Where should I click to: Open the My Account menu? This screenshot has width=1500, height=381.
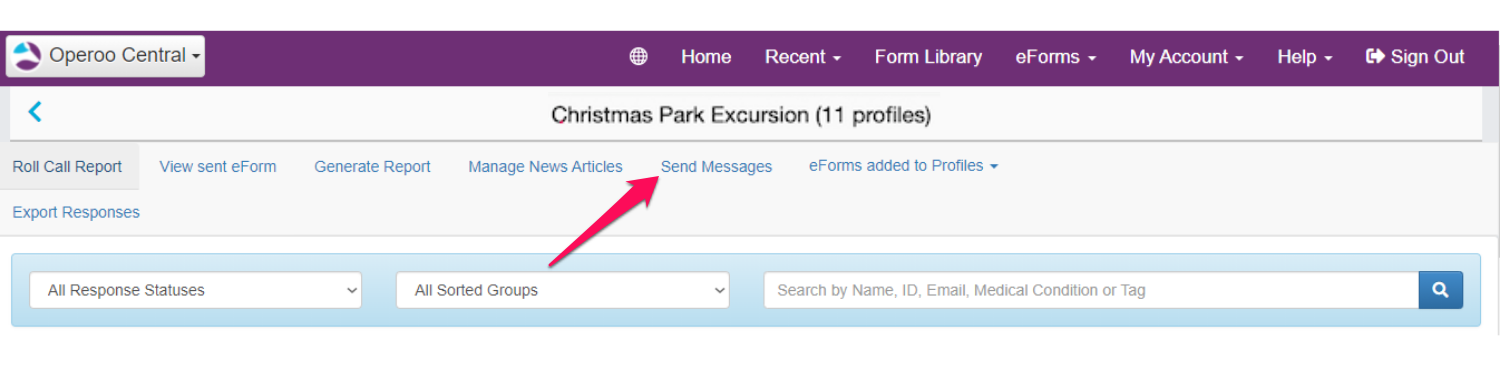[1186, 57]
